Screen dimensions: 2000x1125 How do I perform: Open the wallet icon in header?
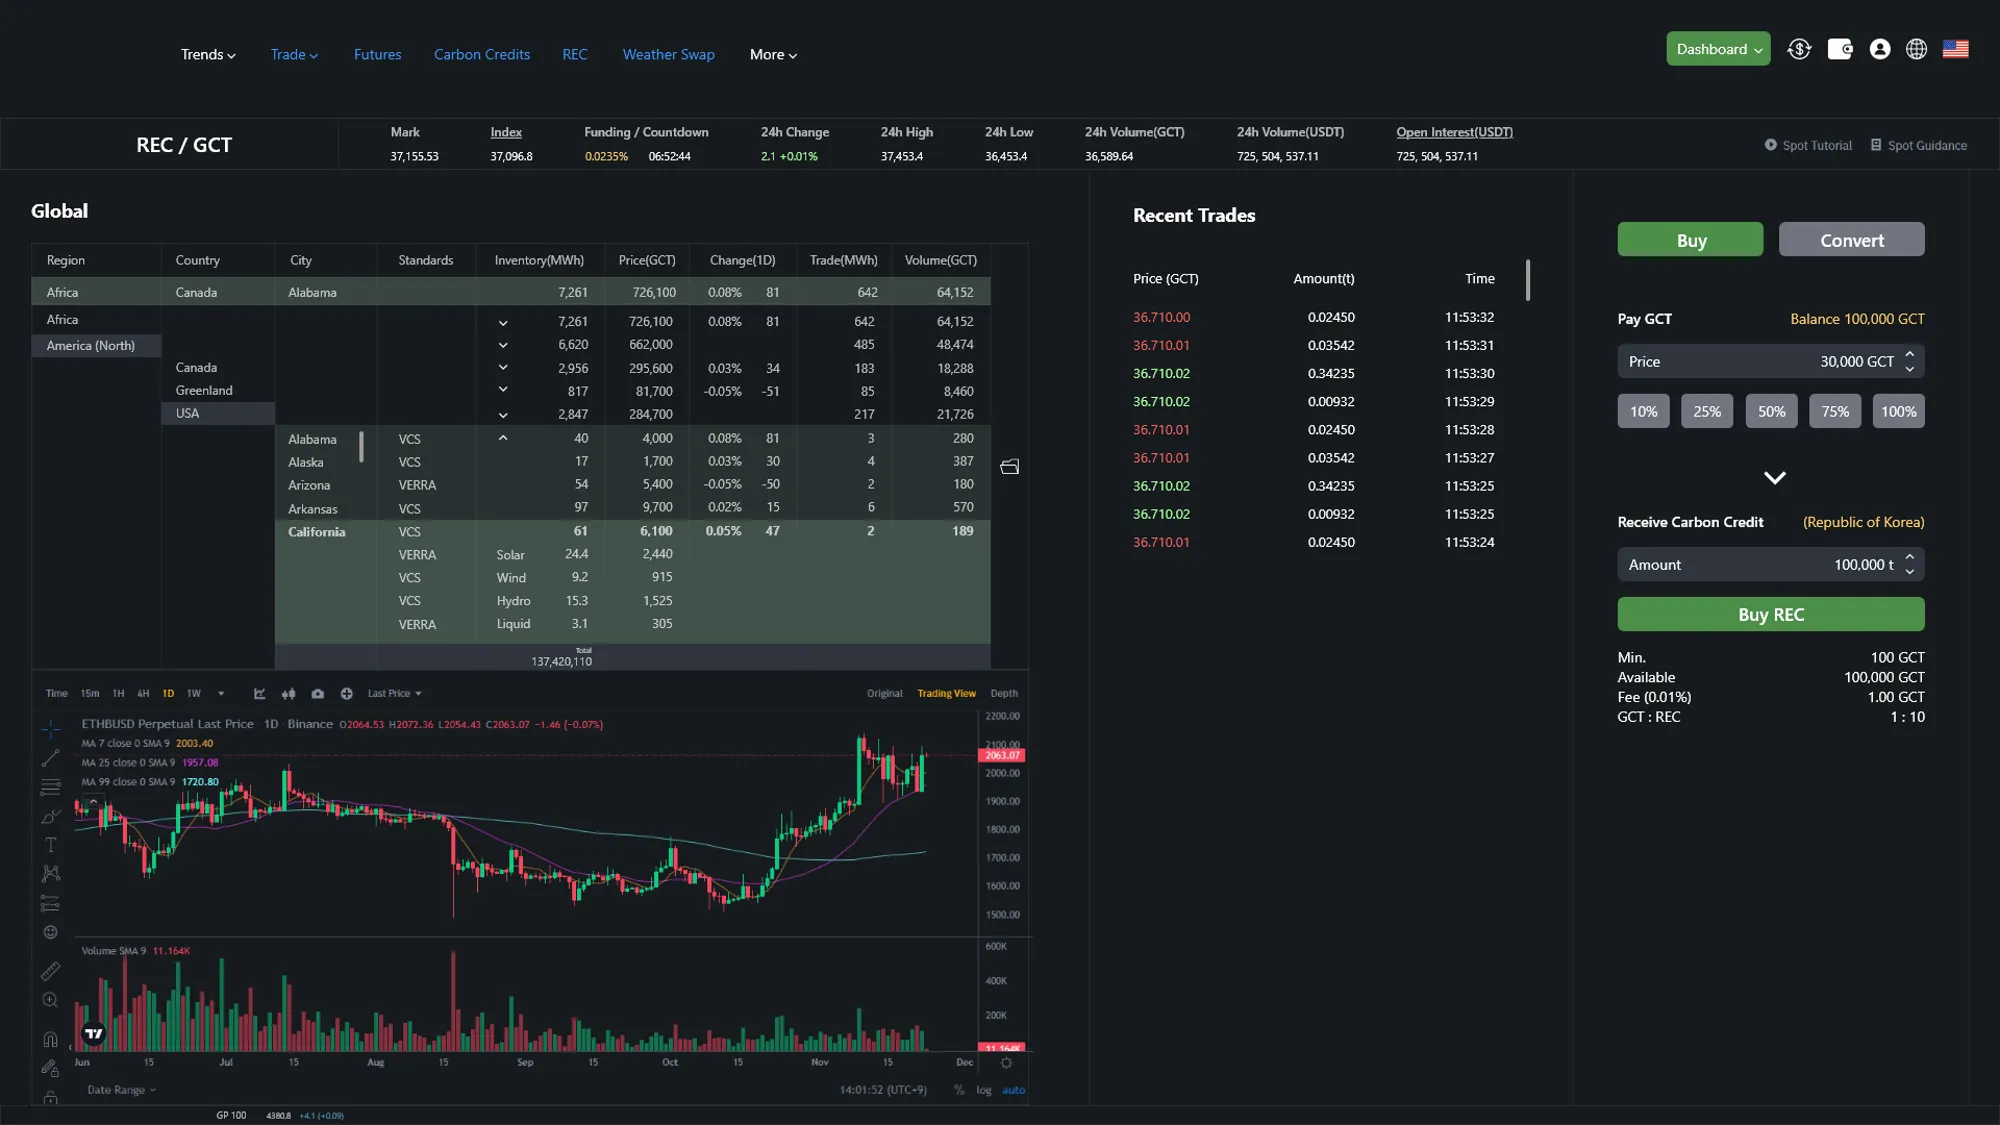pos(1839,49)
